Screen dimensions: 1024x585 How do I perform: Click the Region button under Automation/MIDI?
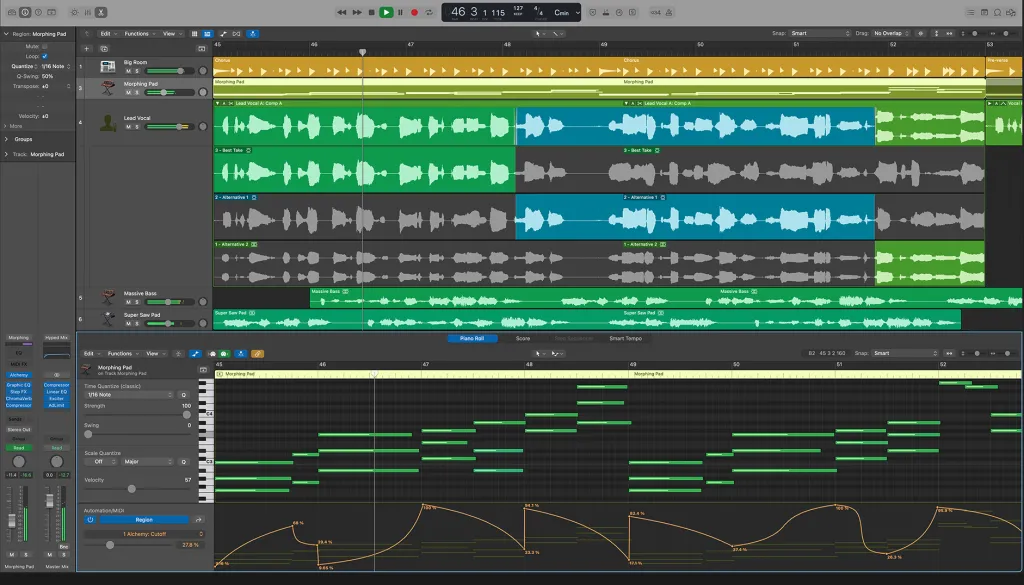click(x=144, y=519)
